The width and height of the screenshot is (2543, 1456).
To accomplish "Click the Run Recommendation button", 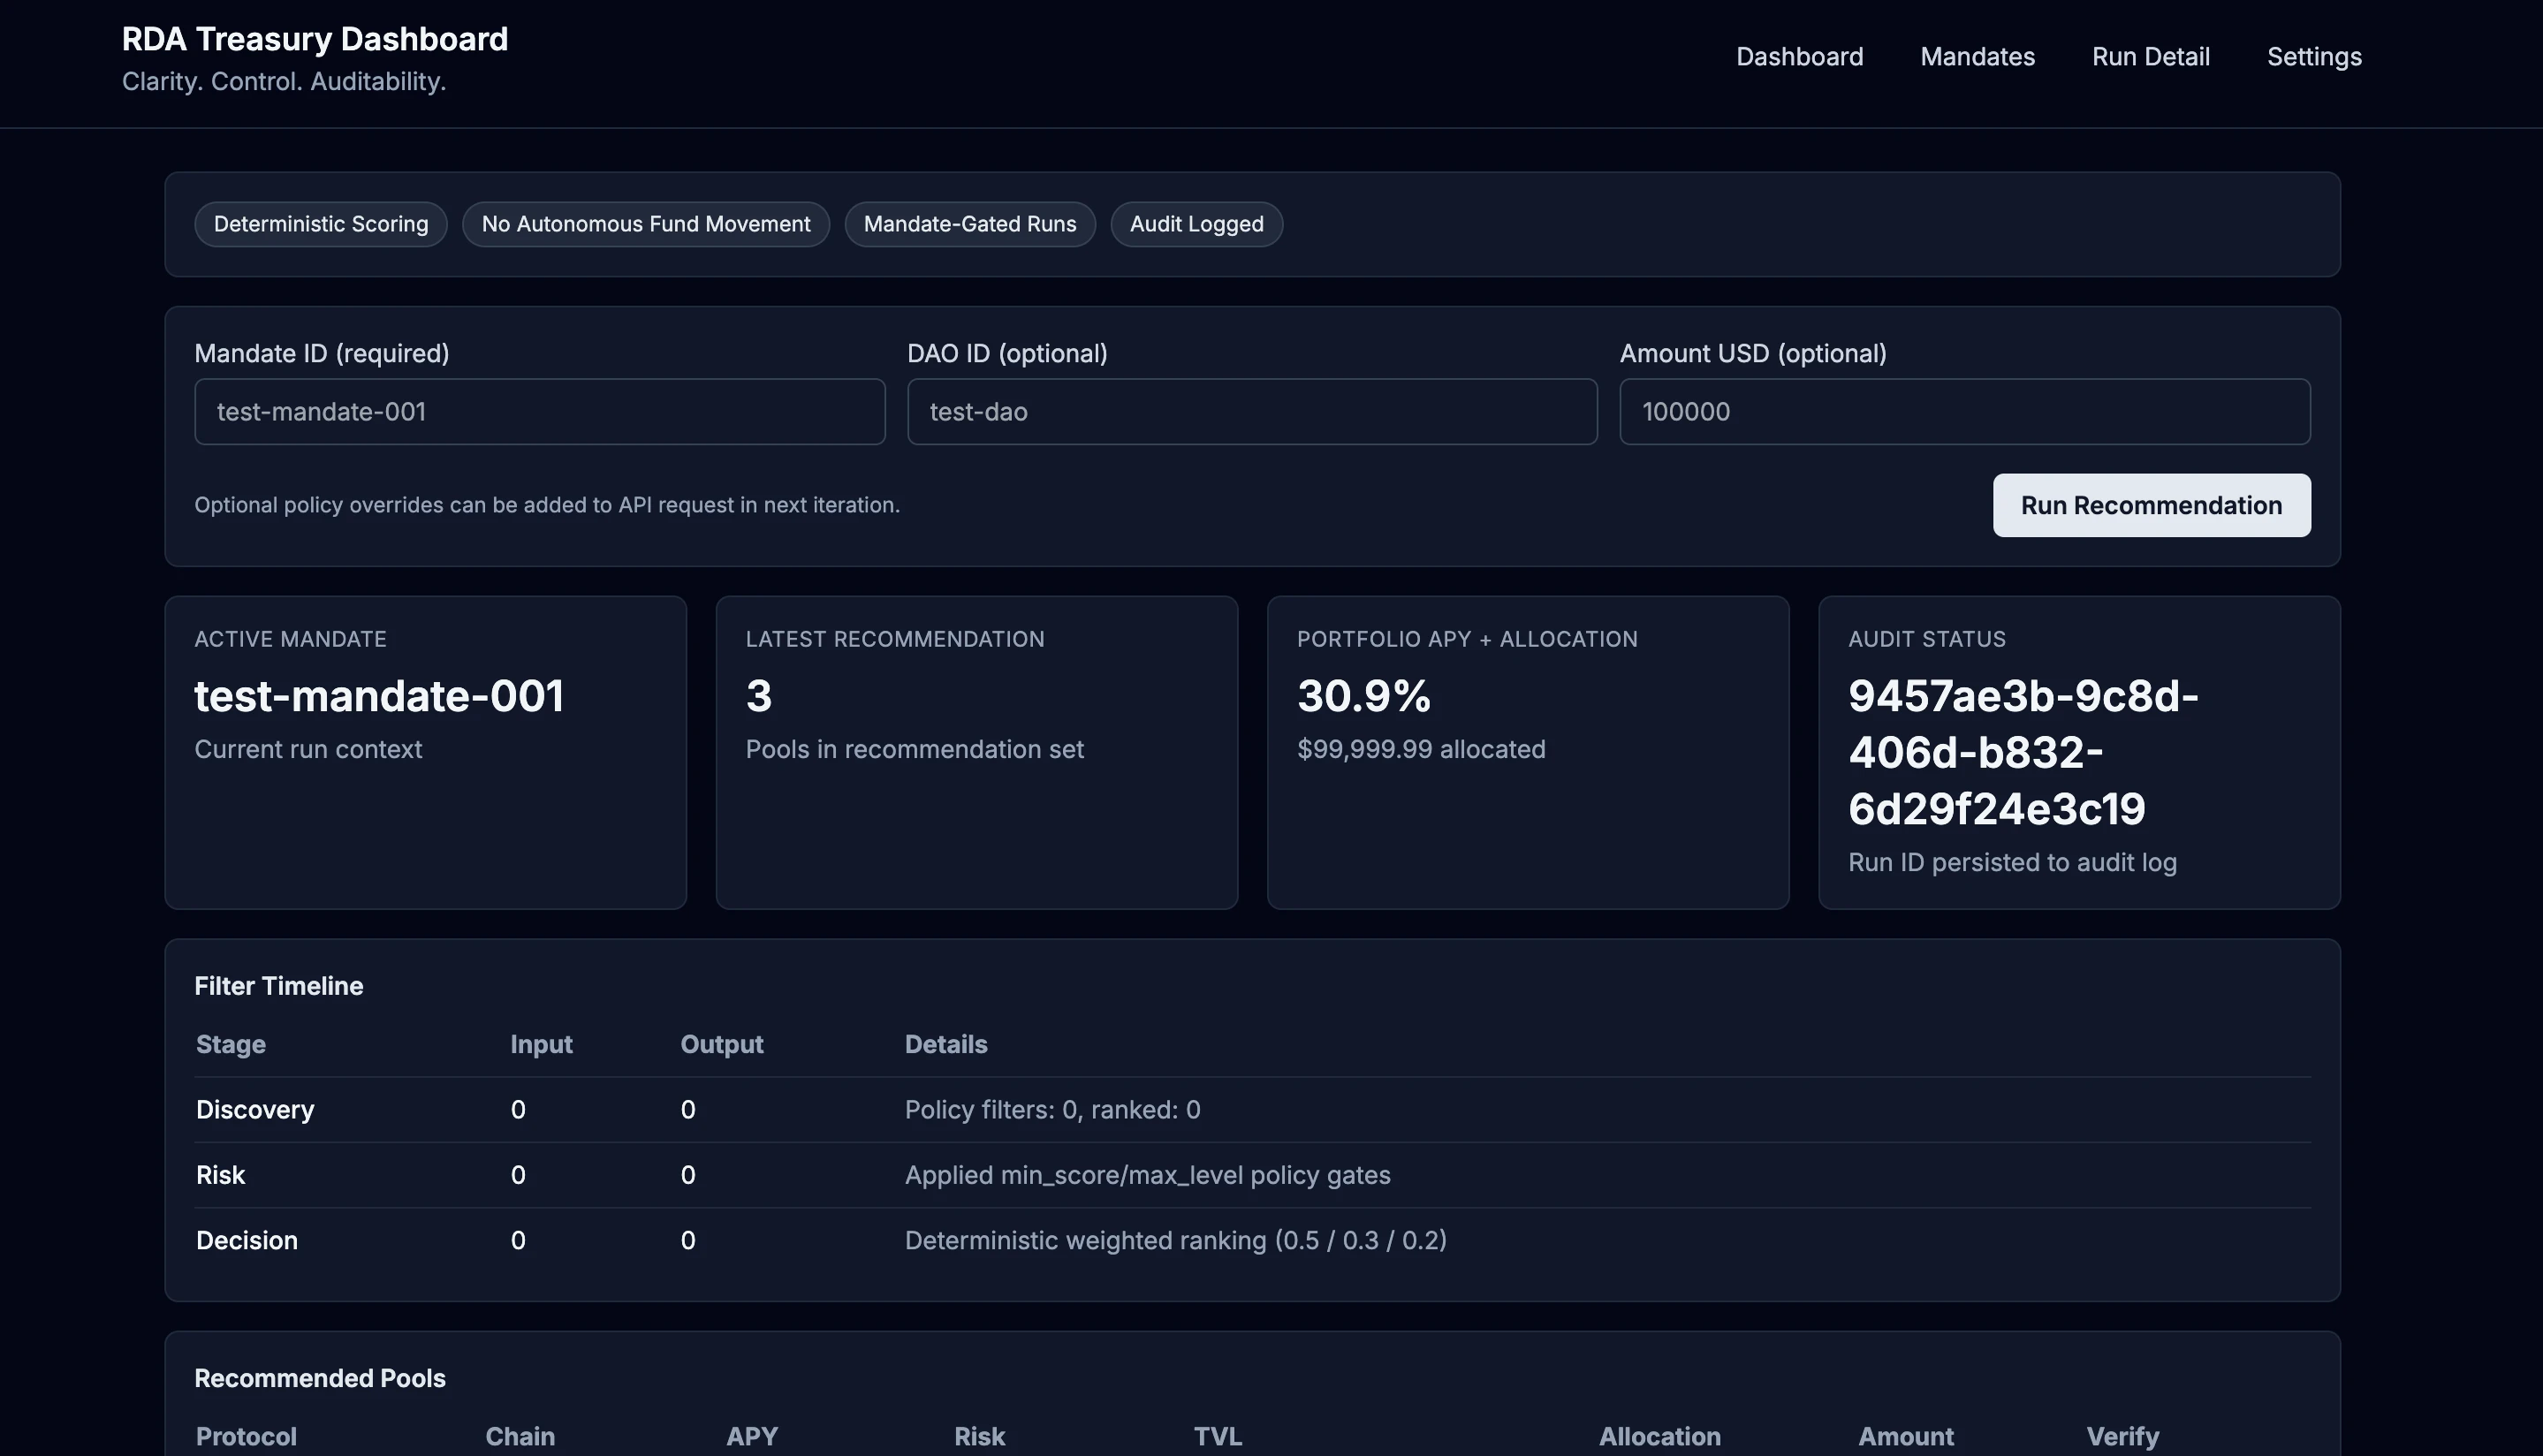I will [2151, 505].
